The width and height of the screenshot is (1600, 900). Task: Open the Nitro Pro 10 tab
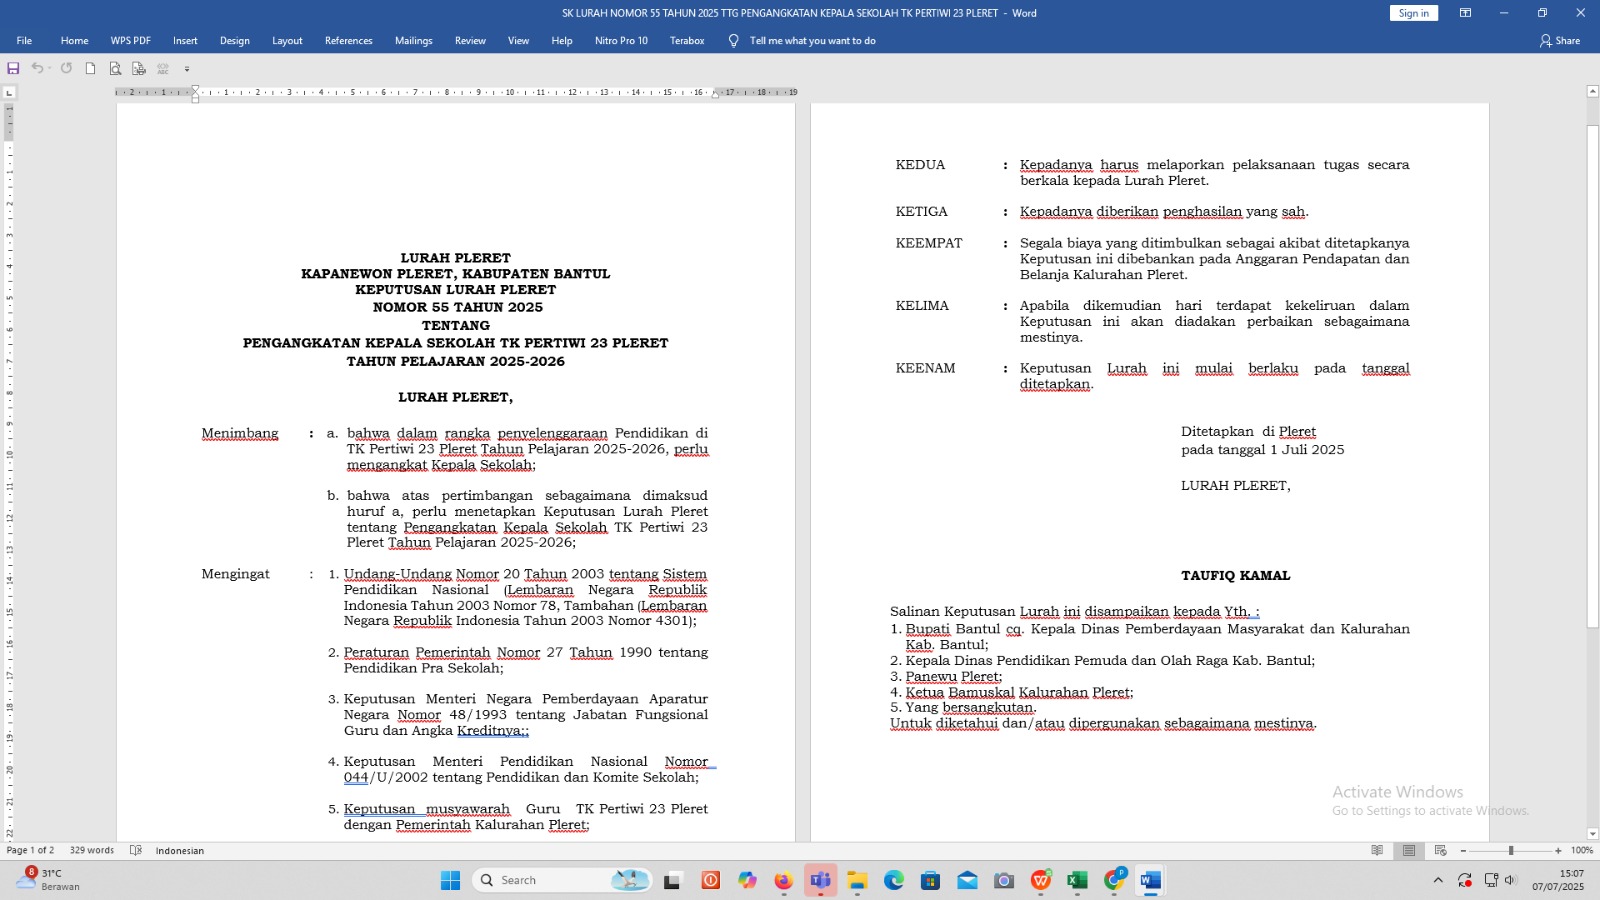(x=621, y=41)
